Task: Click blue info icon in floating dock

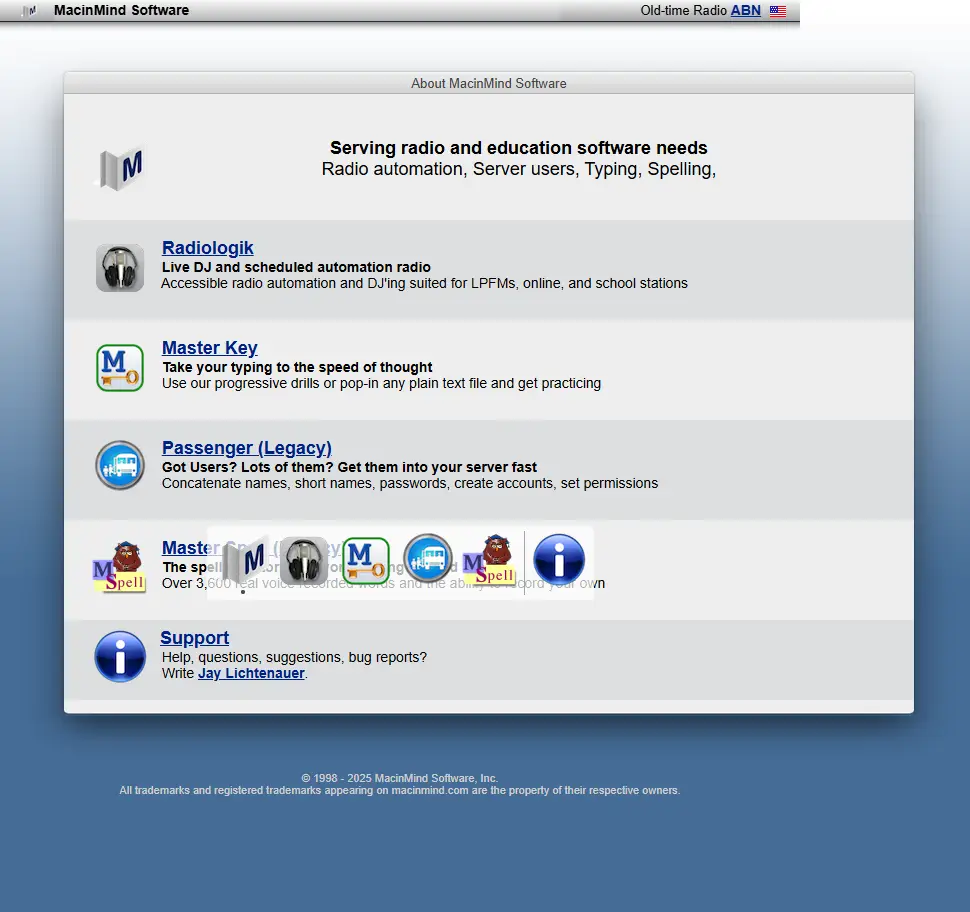Action: 559,560
